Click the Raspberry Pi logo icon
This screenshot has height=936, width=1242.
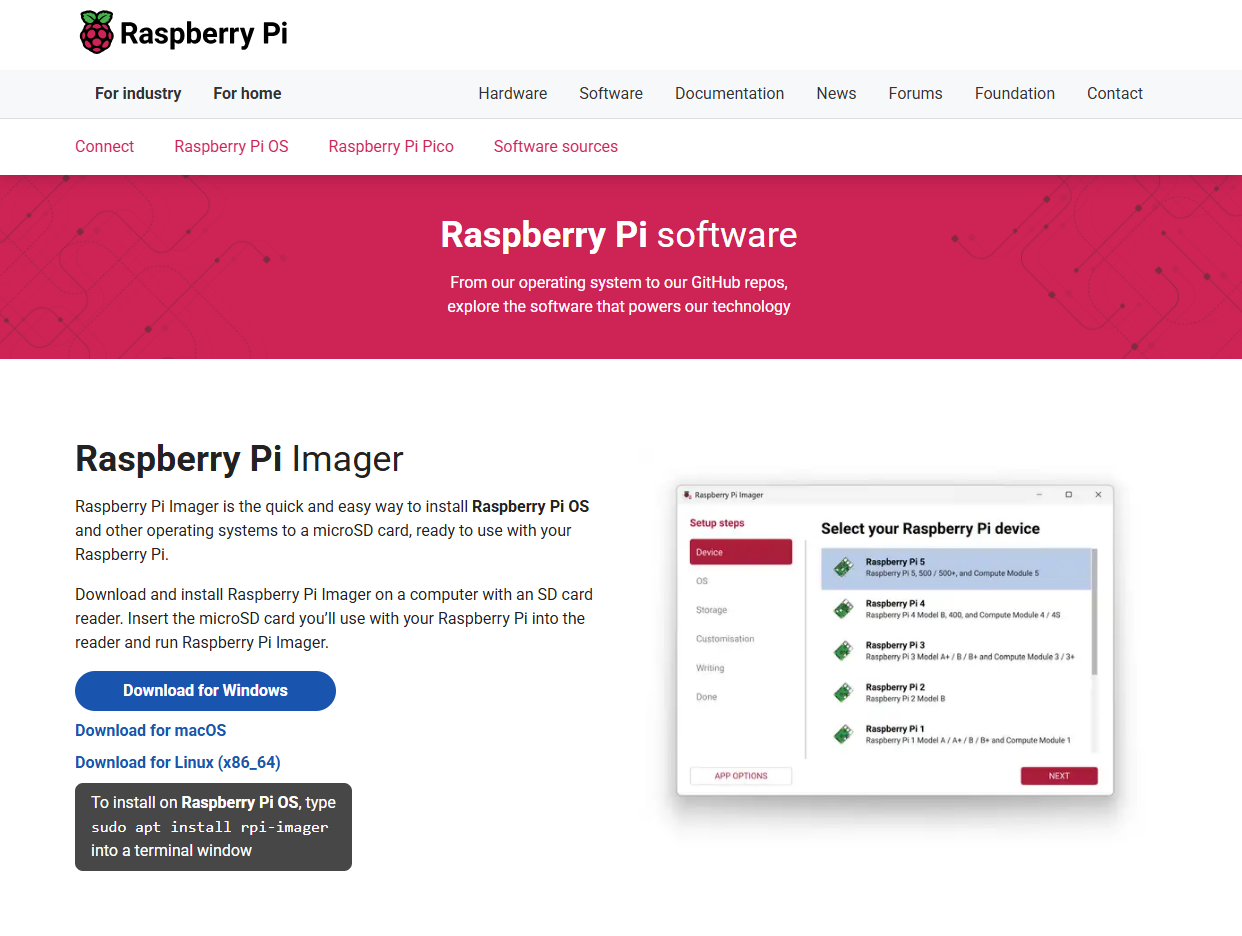[96, 32]
